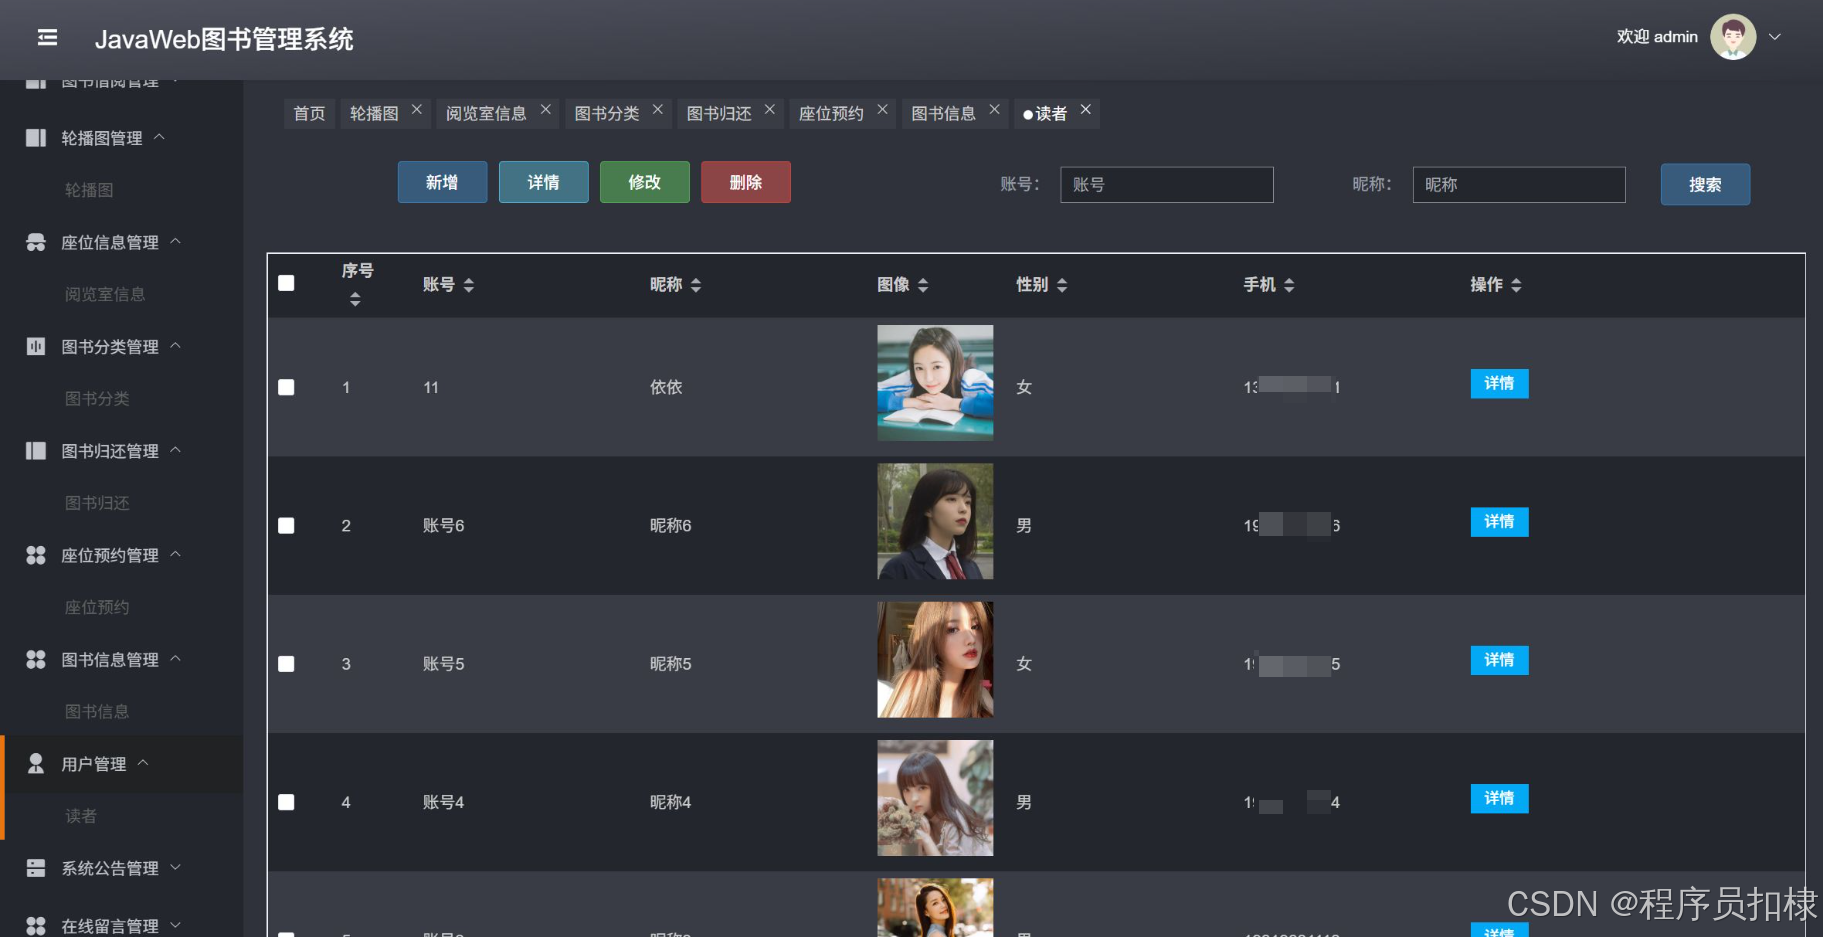Viewport: 1823px width, 937px height.
Task: Click the 轮播图管理 sidebar icon
Action: click(x=36, y=138)
